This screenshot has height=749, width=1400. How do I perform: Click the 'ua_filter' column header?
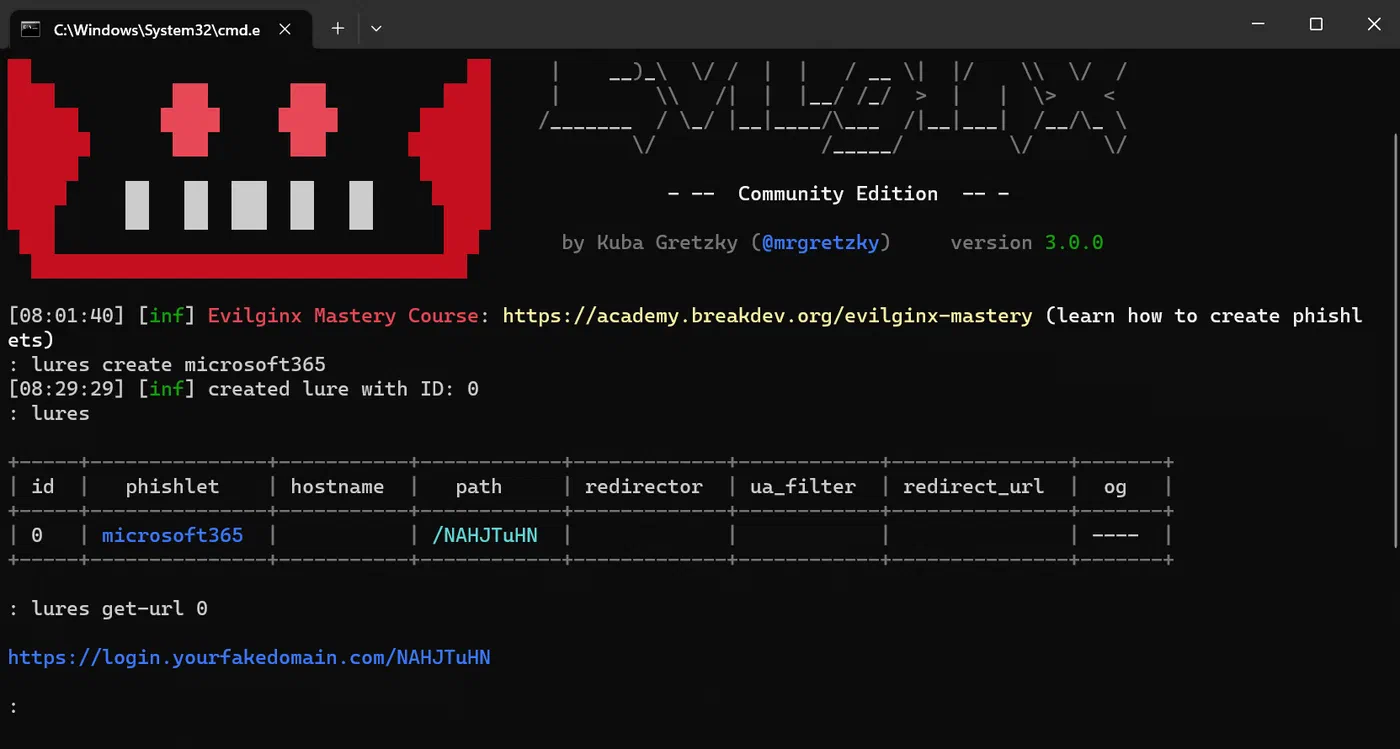click(803, 487)
